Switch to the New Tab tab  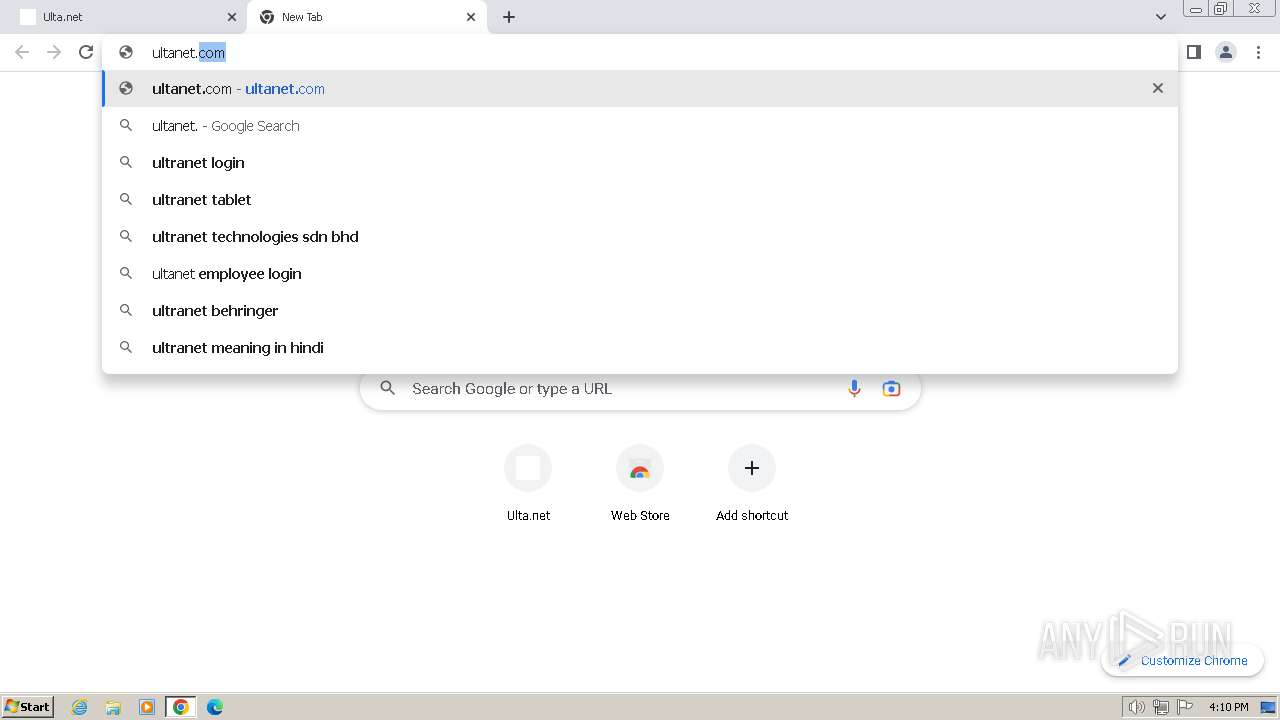coord(367,17)
